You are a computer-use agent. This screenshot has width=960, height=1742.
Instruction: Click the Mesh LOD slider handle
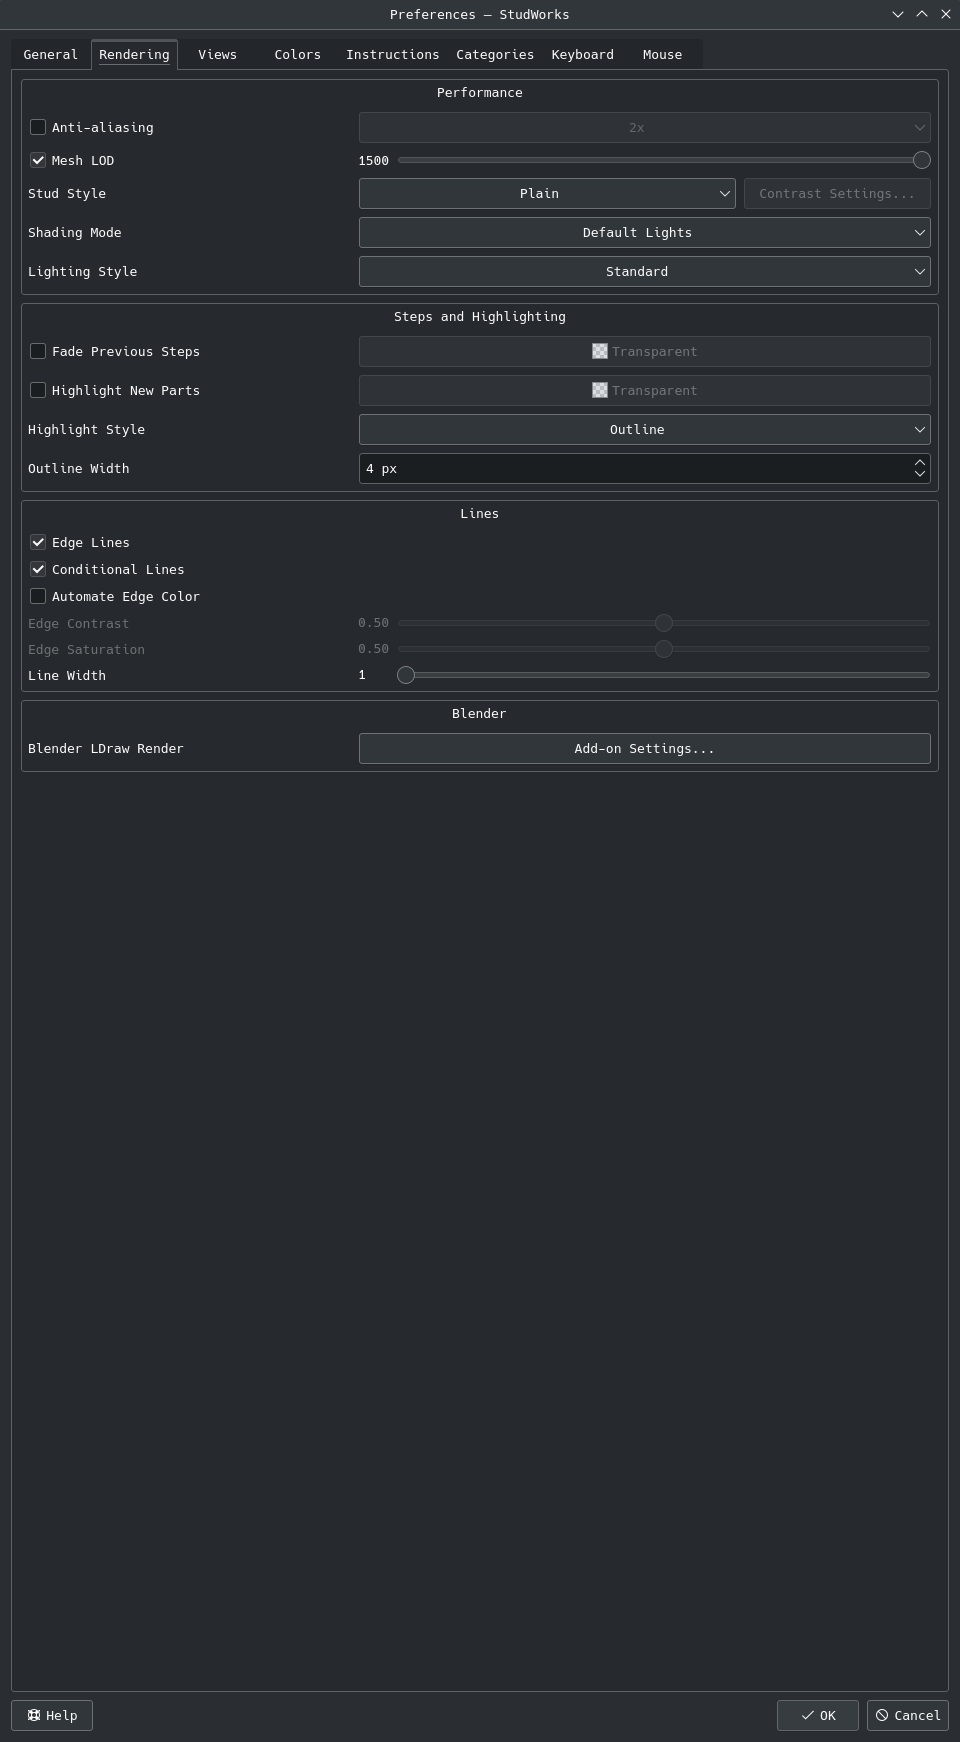[922, 160]
